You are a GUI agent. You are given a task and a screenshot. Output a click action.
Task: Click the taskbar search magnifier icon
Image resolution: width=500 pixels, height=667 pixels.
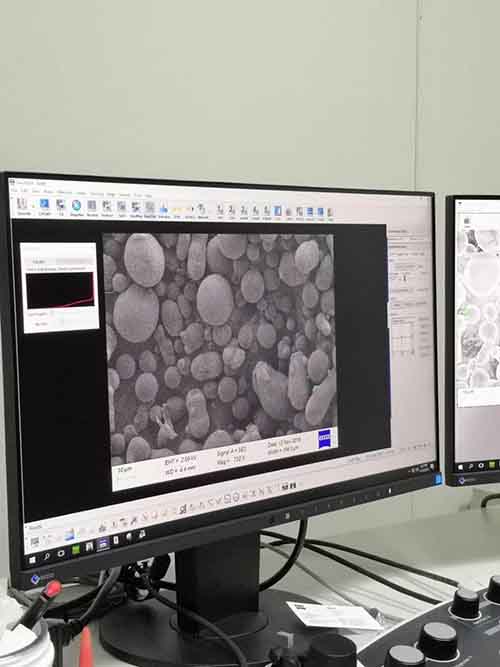(x=46, y=556)
